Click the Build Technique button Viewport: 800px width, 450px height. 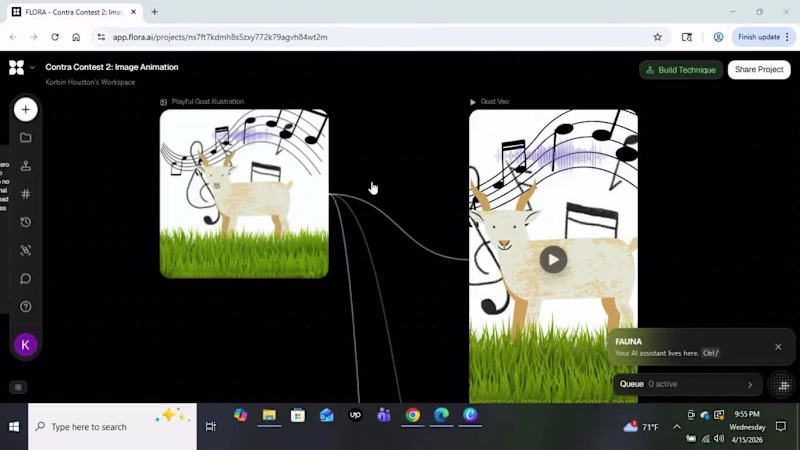(x=681, y=70)
